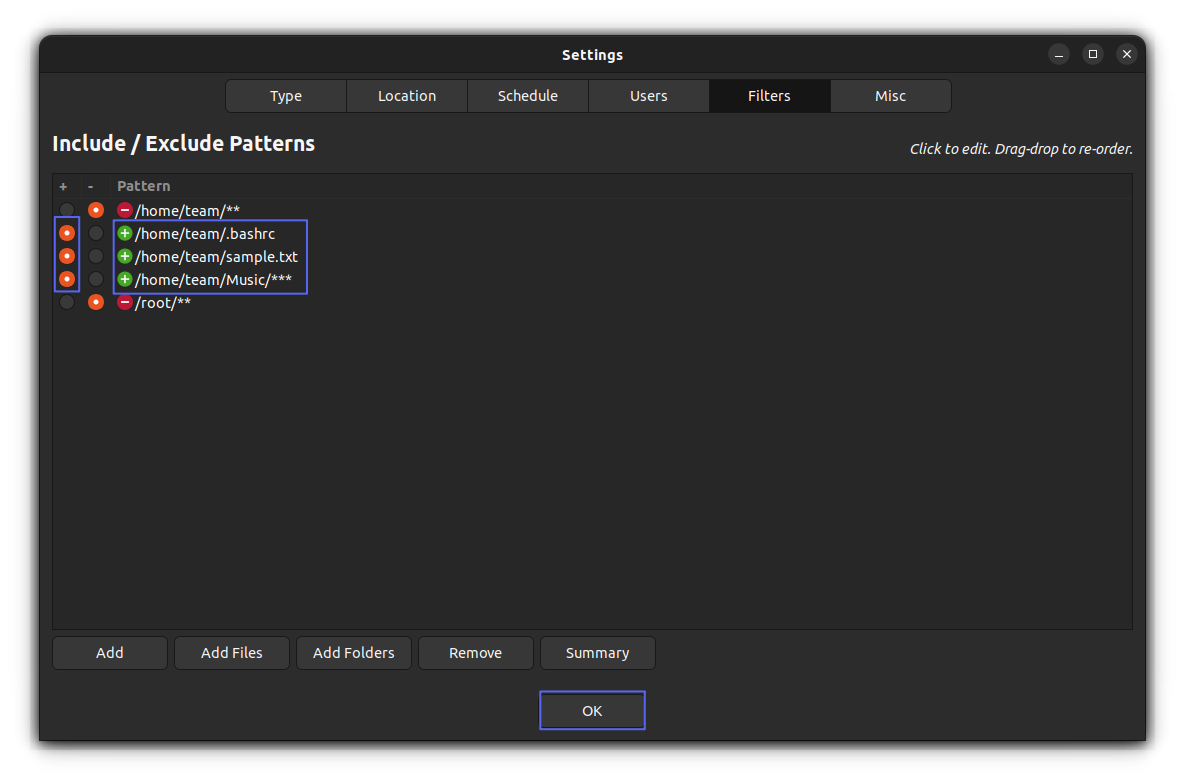Click the green plus icon beside /home/team/.bashrc
The height and width of the screenshot is (782, 1185).
click(125, 233)
